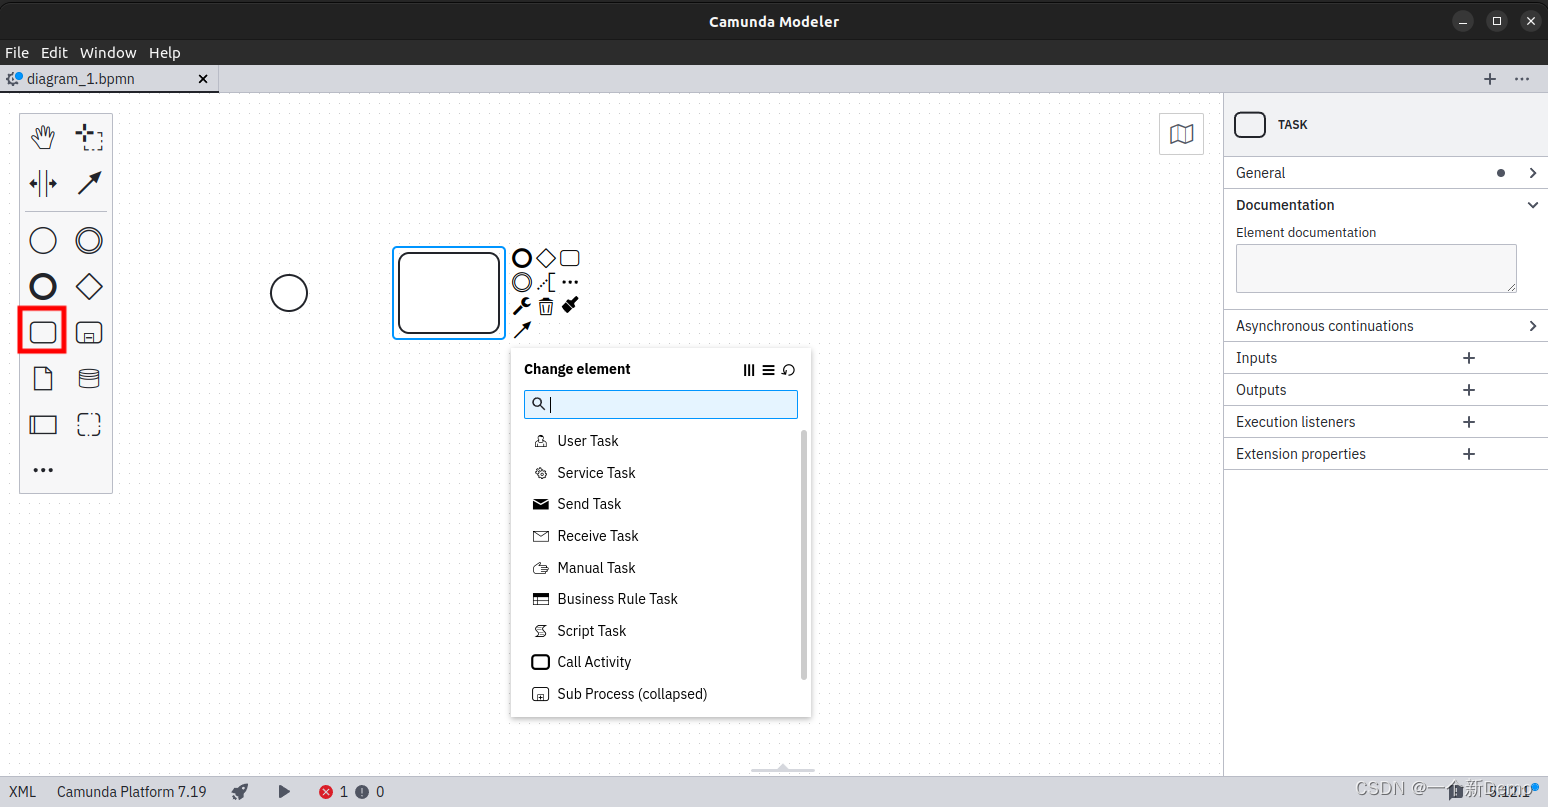Create an intermediate event from the palette

tap(89, 240)
